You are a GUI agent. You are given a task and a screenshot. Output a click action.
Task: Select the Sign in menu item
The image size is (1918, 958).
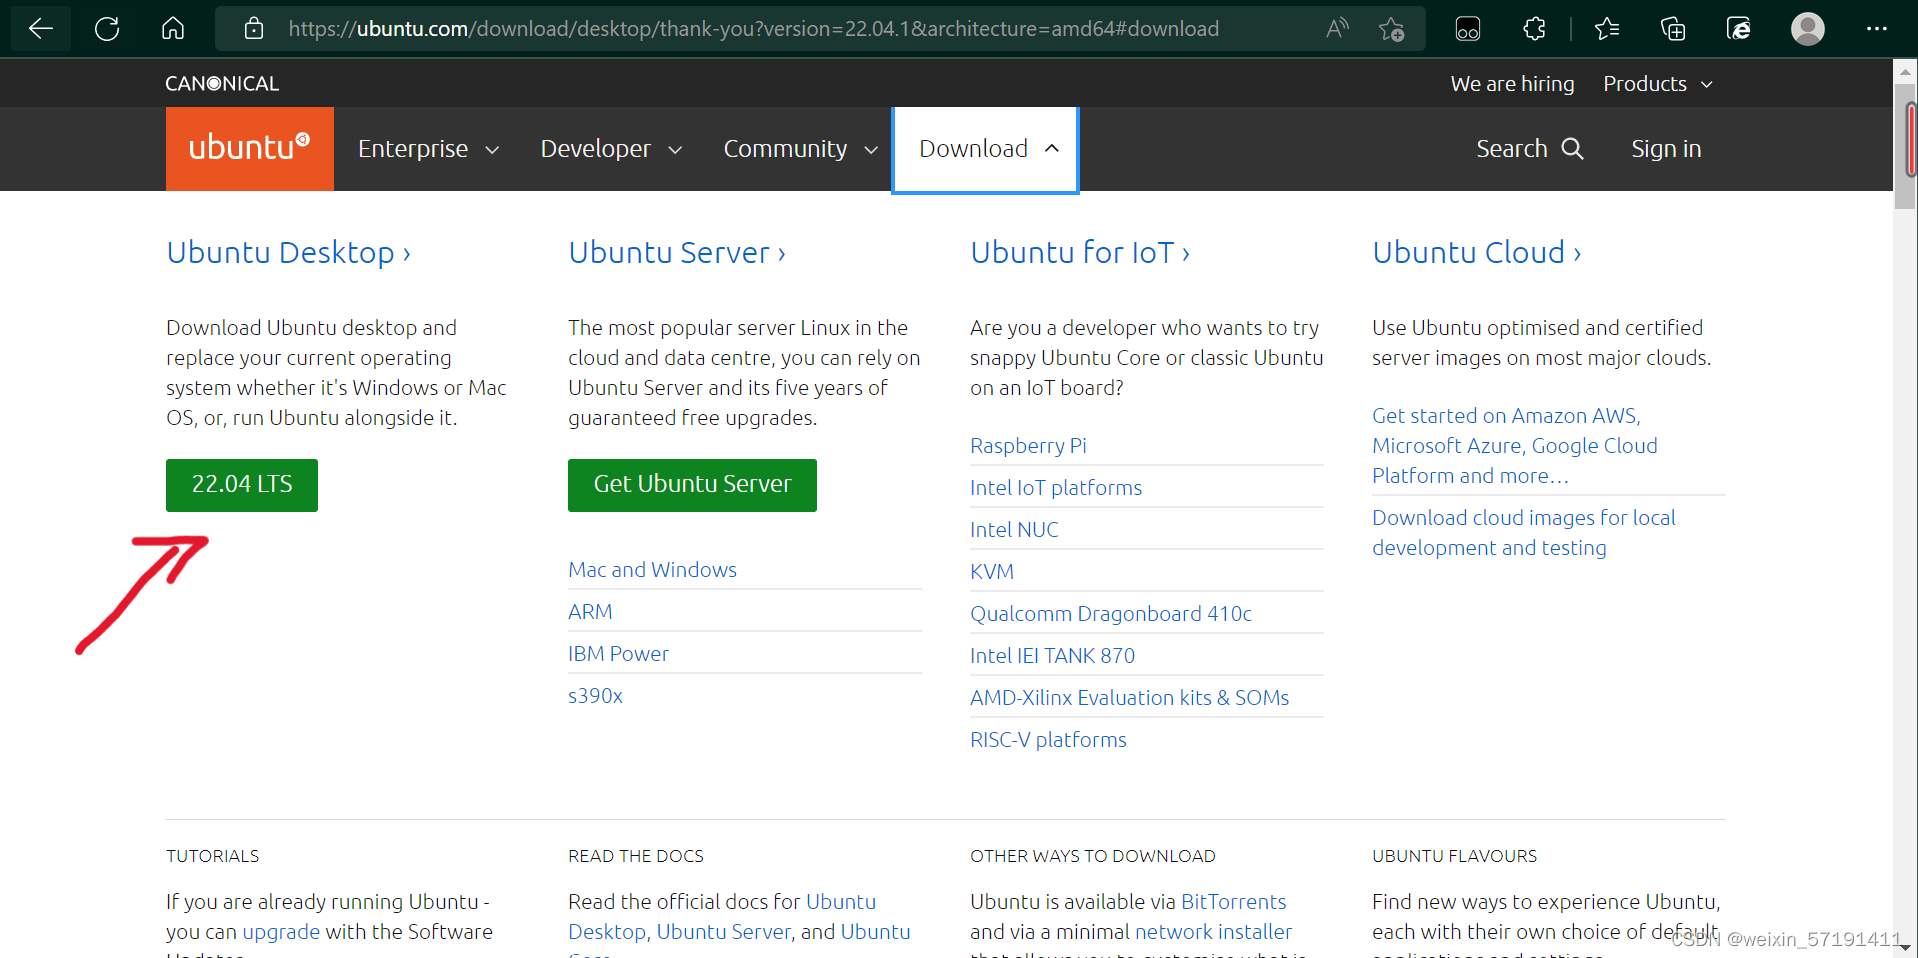[x=1665, y=148]
